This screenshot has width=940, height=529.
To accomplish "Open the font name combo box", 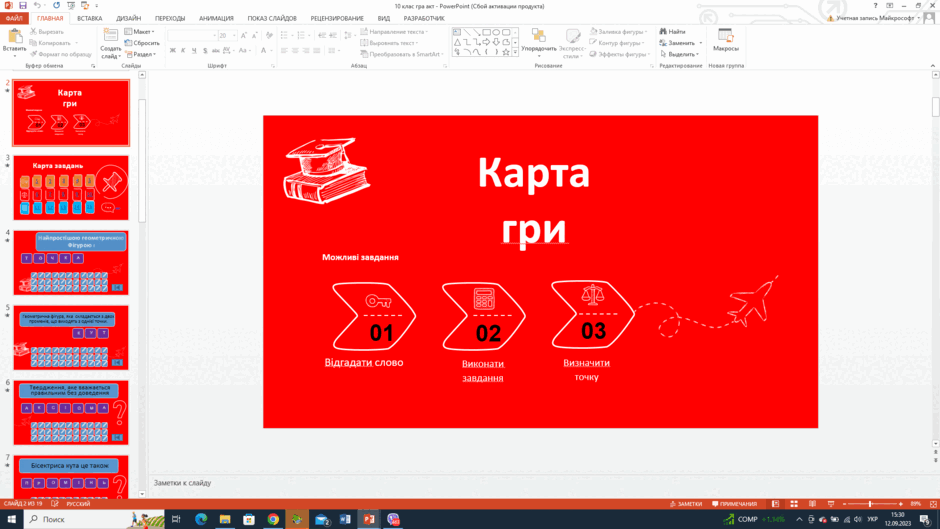I will (192, 35).
